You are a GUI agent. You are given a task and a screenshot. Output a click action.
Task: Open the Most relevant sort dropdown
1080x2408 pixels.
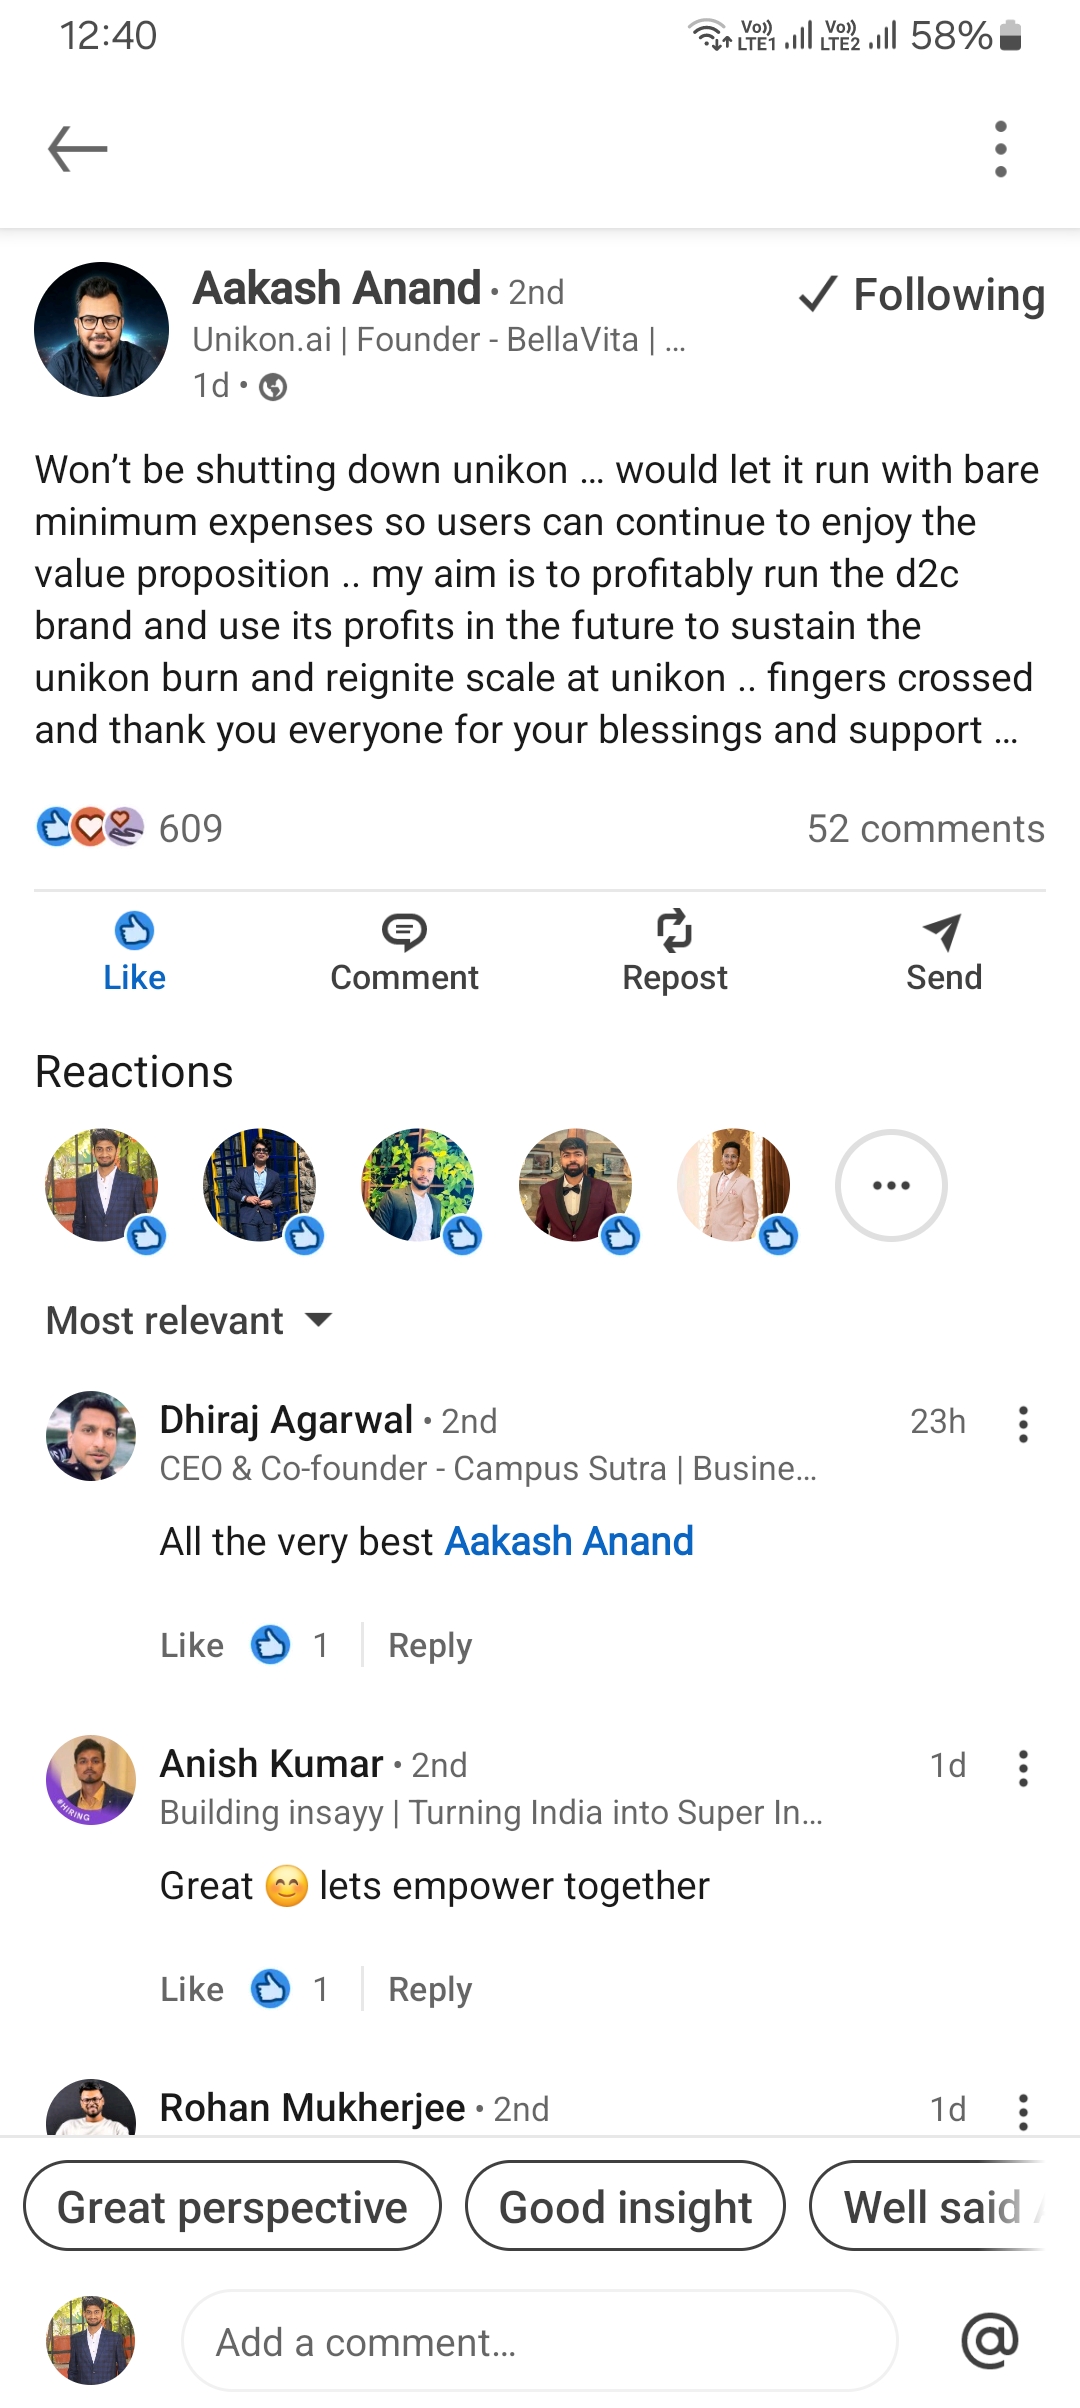click(188, 1321)
